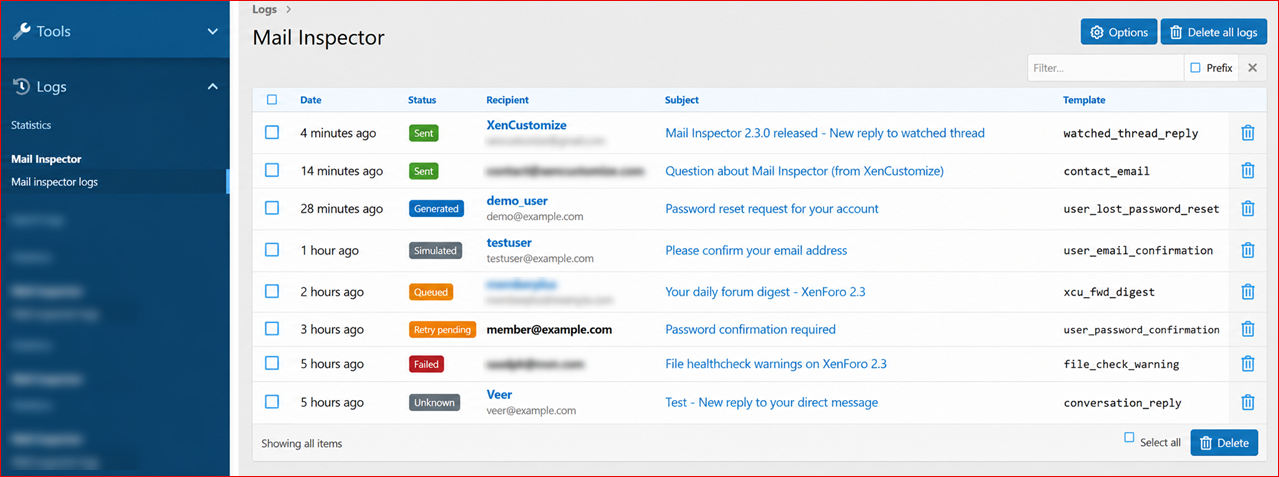The image size is (1279, 477).
Task: Open 'Mail Inspector 2.3.0 released' subject
Action: [825, 133]
